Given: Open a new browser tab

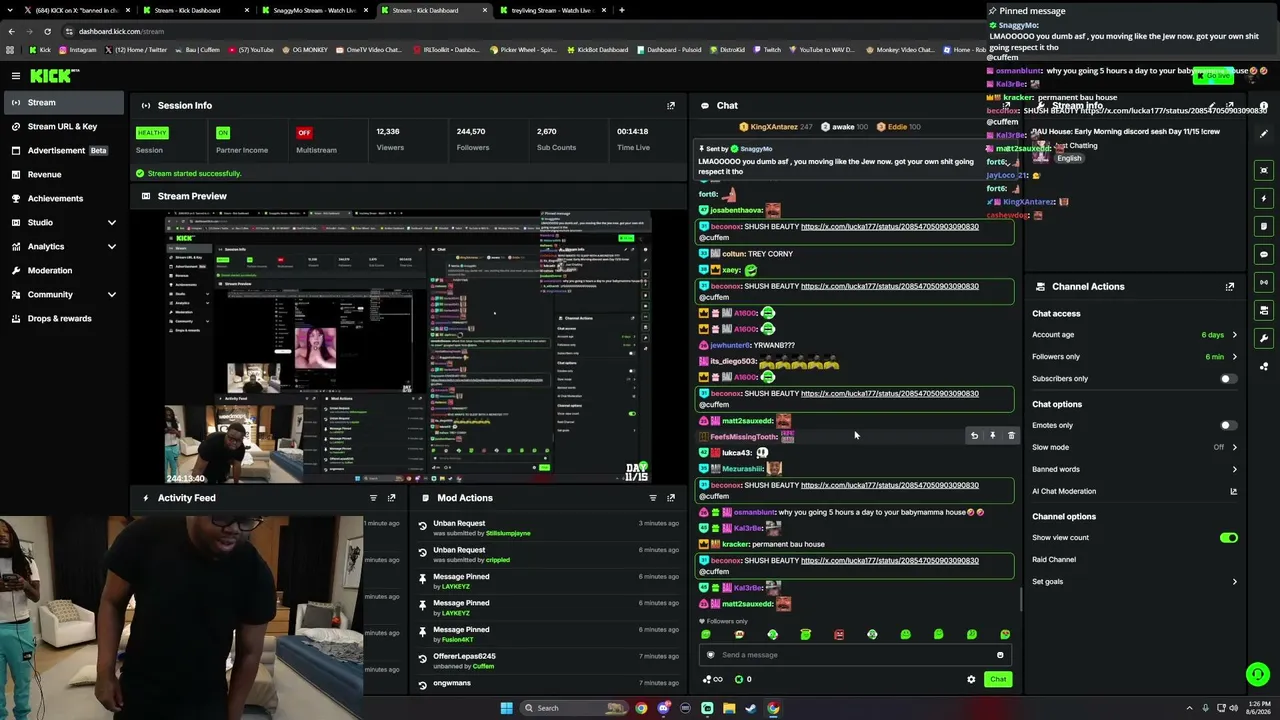Looking at the screenshot, I should [x=622, y=10].
